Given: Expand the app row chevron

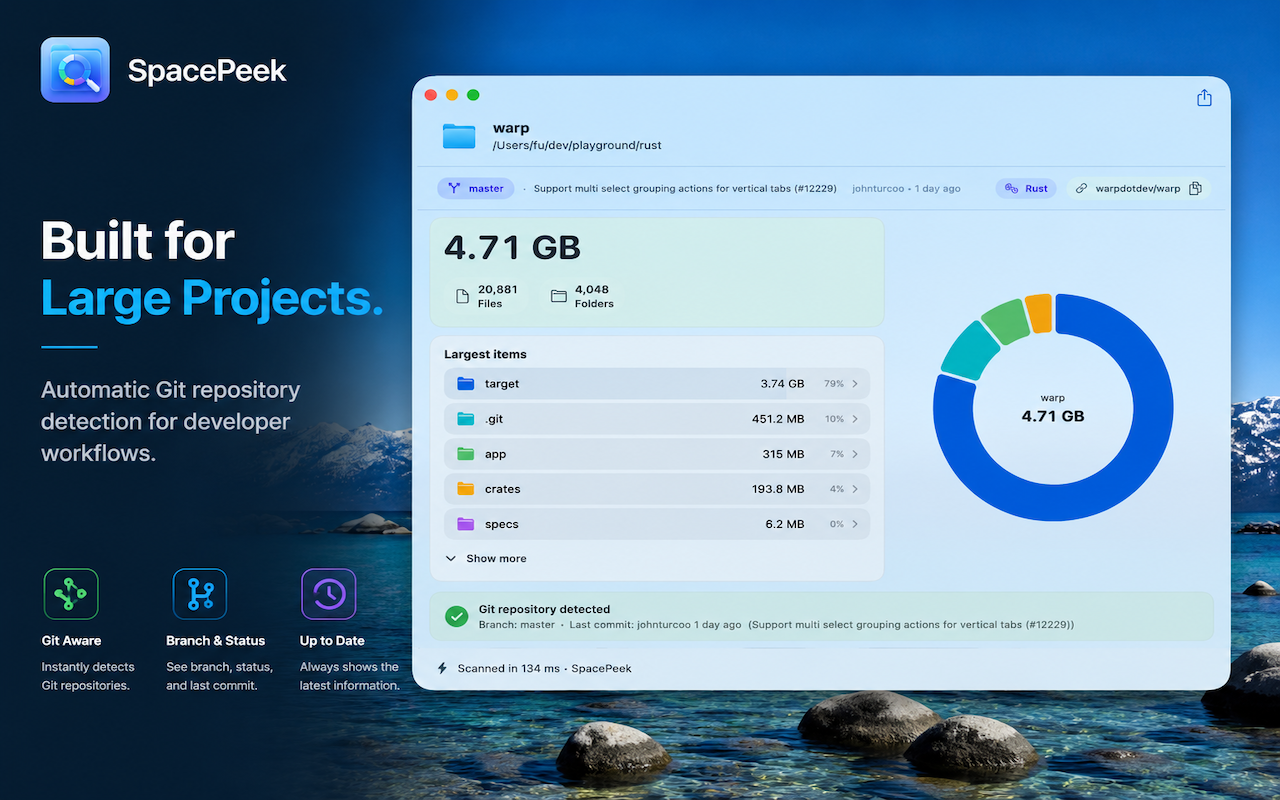Looking at the screenshot, I should [855, 454].
